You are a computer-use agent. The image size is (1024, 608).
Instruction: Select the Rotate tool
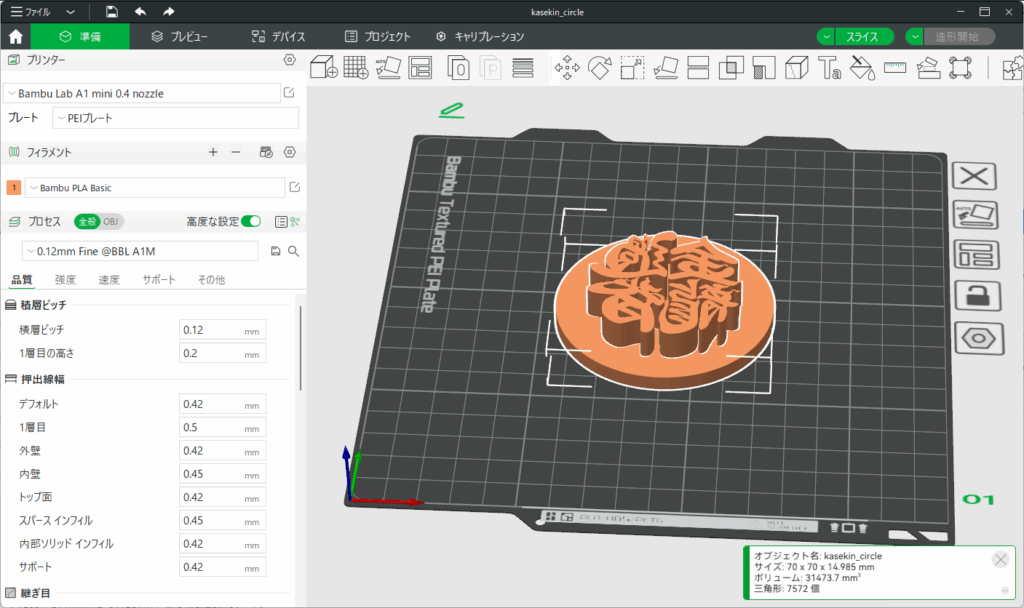pos(600,67)
